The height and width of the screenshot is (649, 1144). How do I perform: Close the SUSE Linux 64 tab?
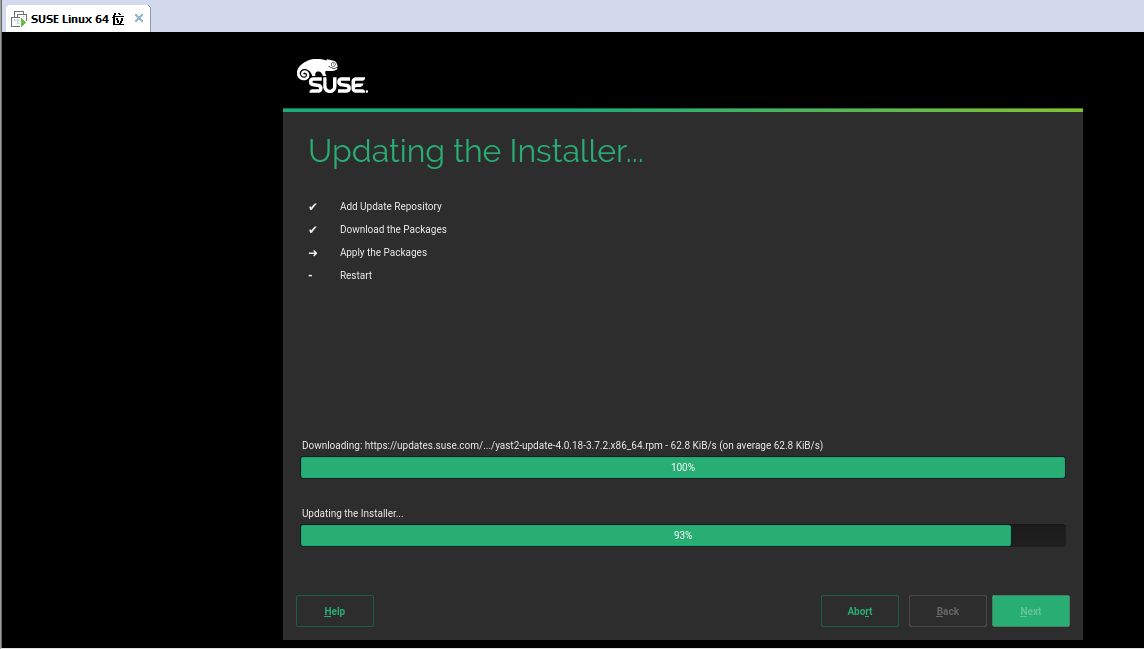(x=139, y=18)
